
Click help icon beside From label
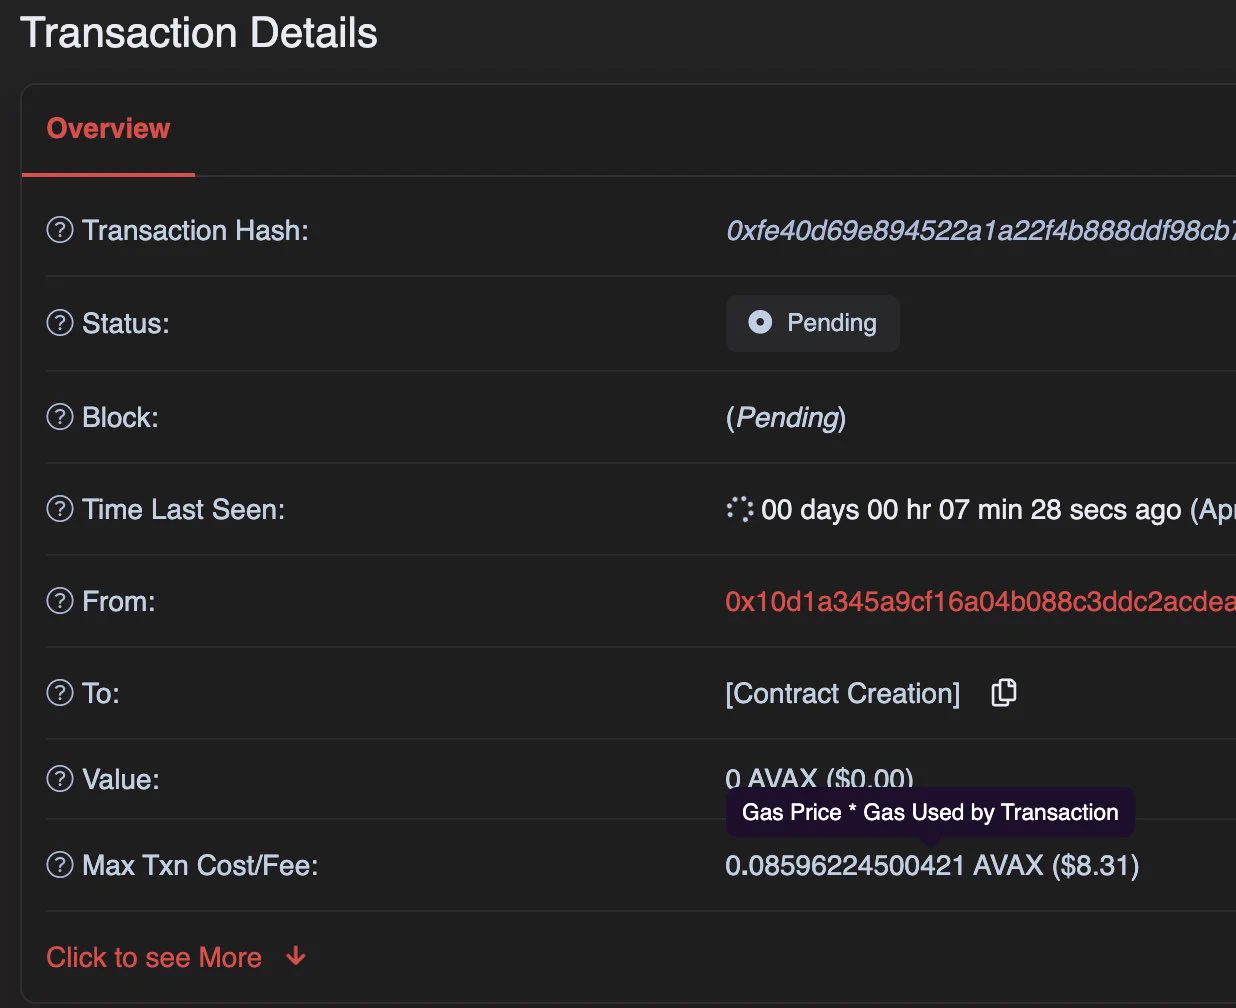click(x=60, y=601)
